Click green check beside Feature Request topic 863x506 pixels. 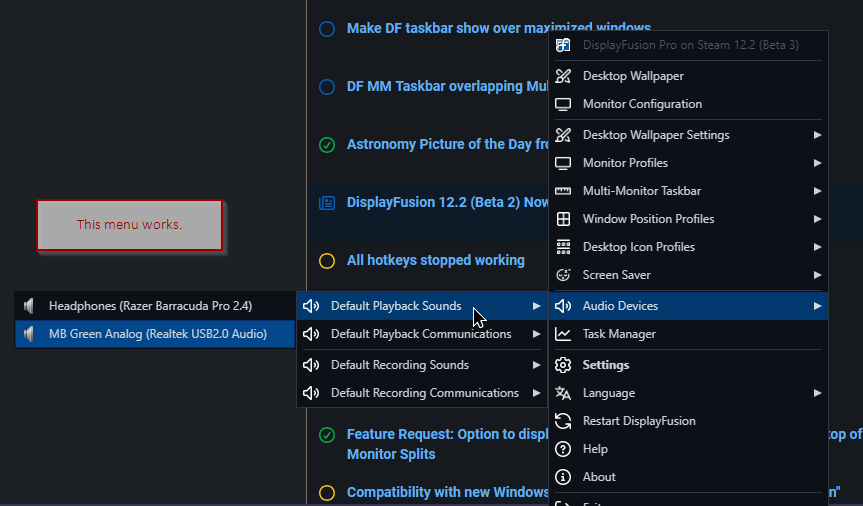(327, 435)
